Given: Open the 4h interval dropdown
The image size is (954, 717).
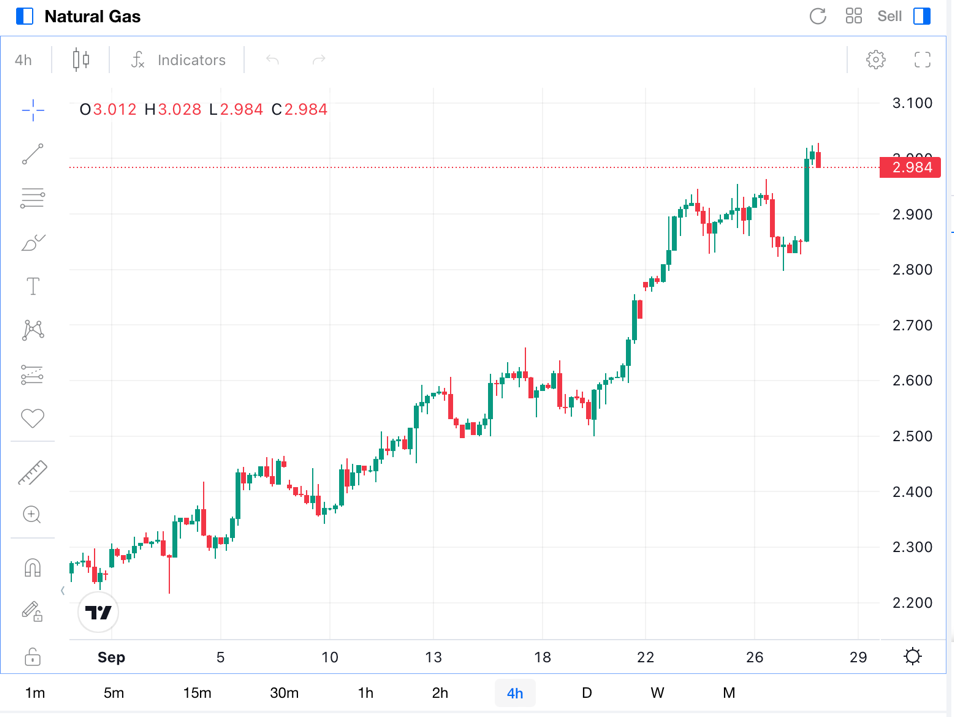Looking at the screenshot, I should 23,60.
